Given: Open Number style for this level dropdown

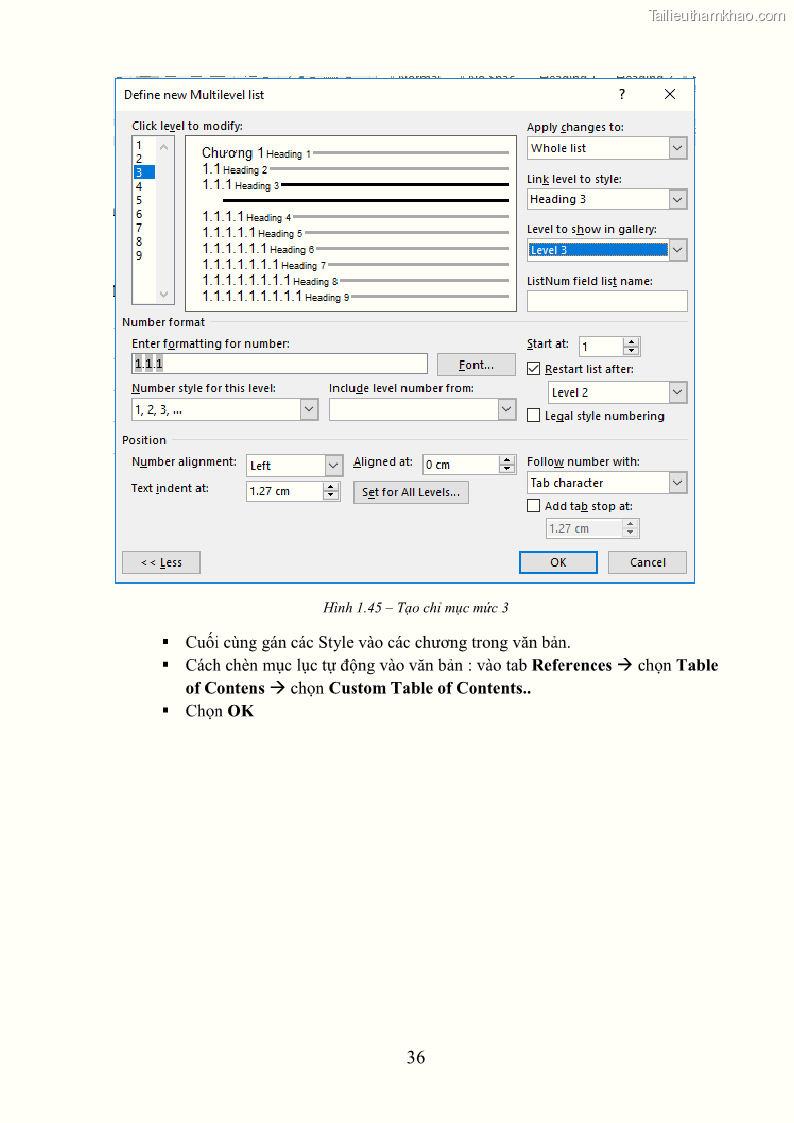Looking at the screenshot, I should point(309,410).
